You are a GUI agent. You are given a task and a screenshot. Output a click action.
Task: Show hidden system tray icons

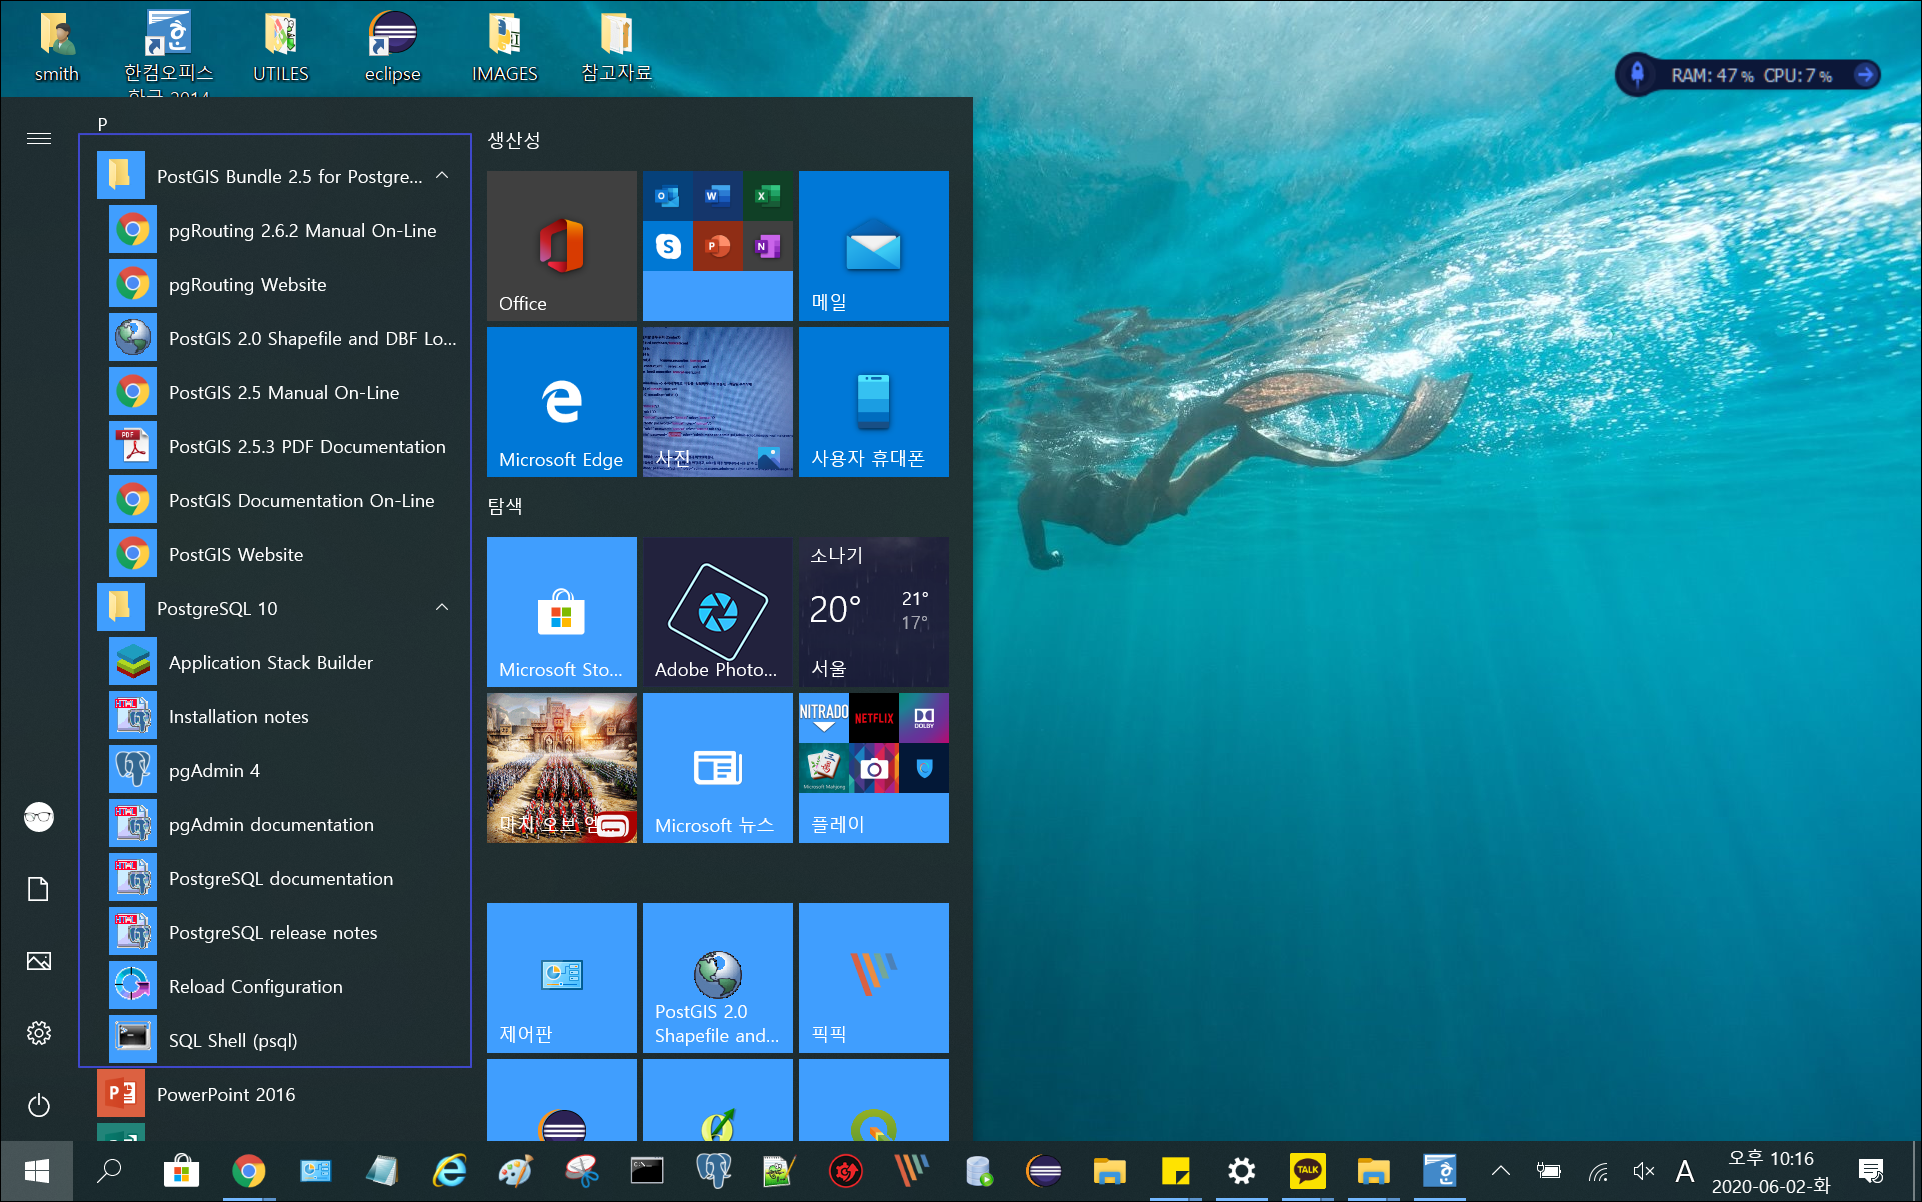click(1501, 1171)
